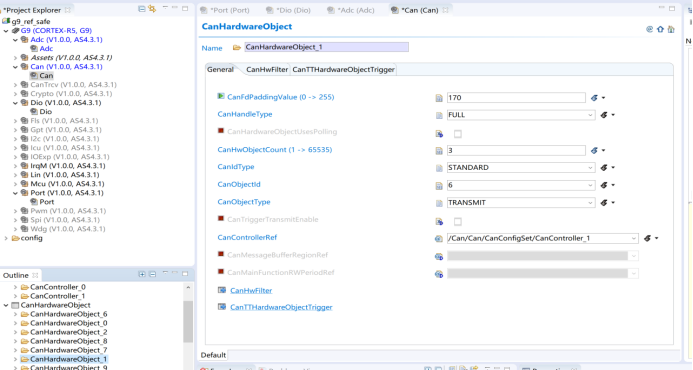Click the CanHandleType label link
693x370 pixels.
[244, 114]
